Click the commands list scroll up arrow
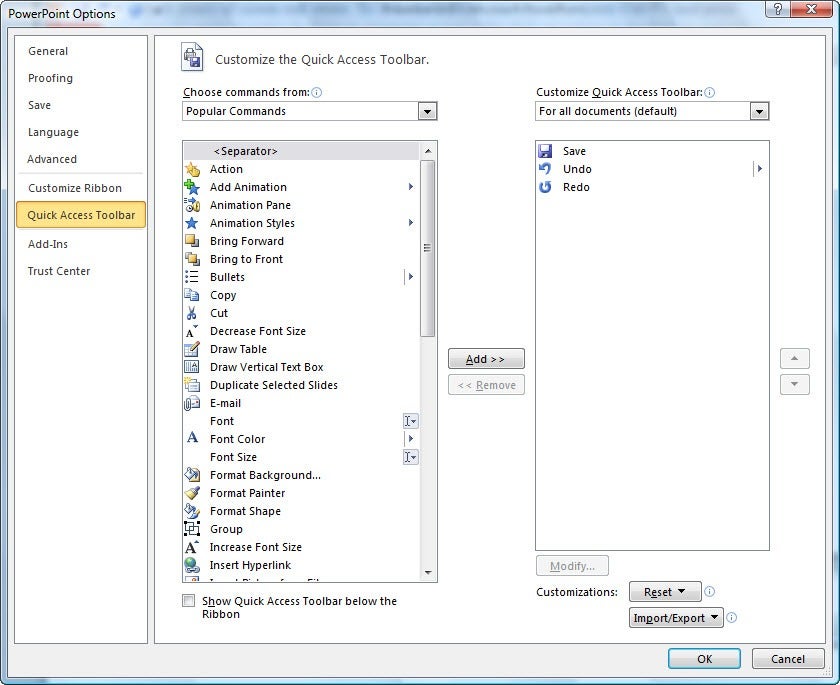Viewport: 840px width, 685px height. pyautogui.click(x=428, y=151)
